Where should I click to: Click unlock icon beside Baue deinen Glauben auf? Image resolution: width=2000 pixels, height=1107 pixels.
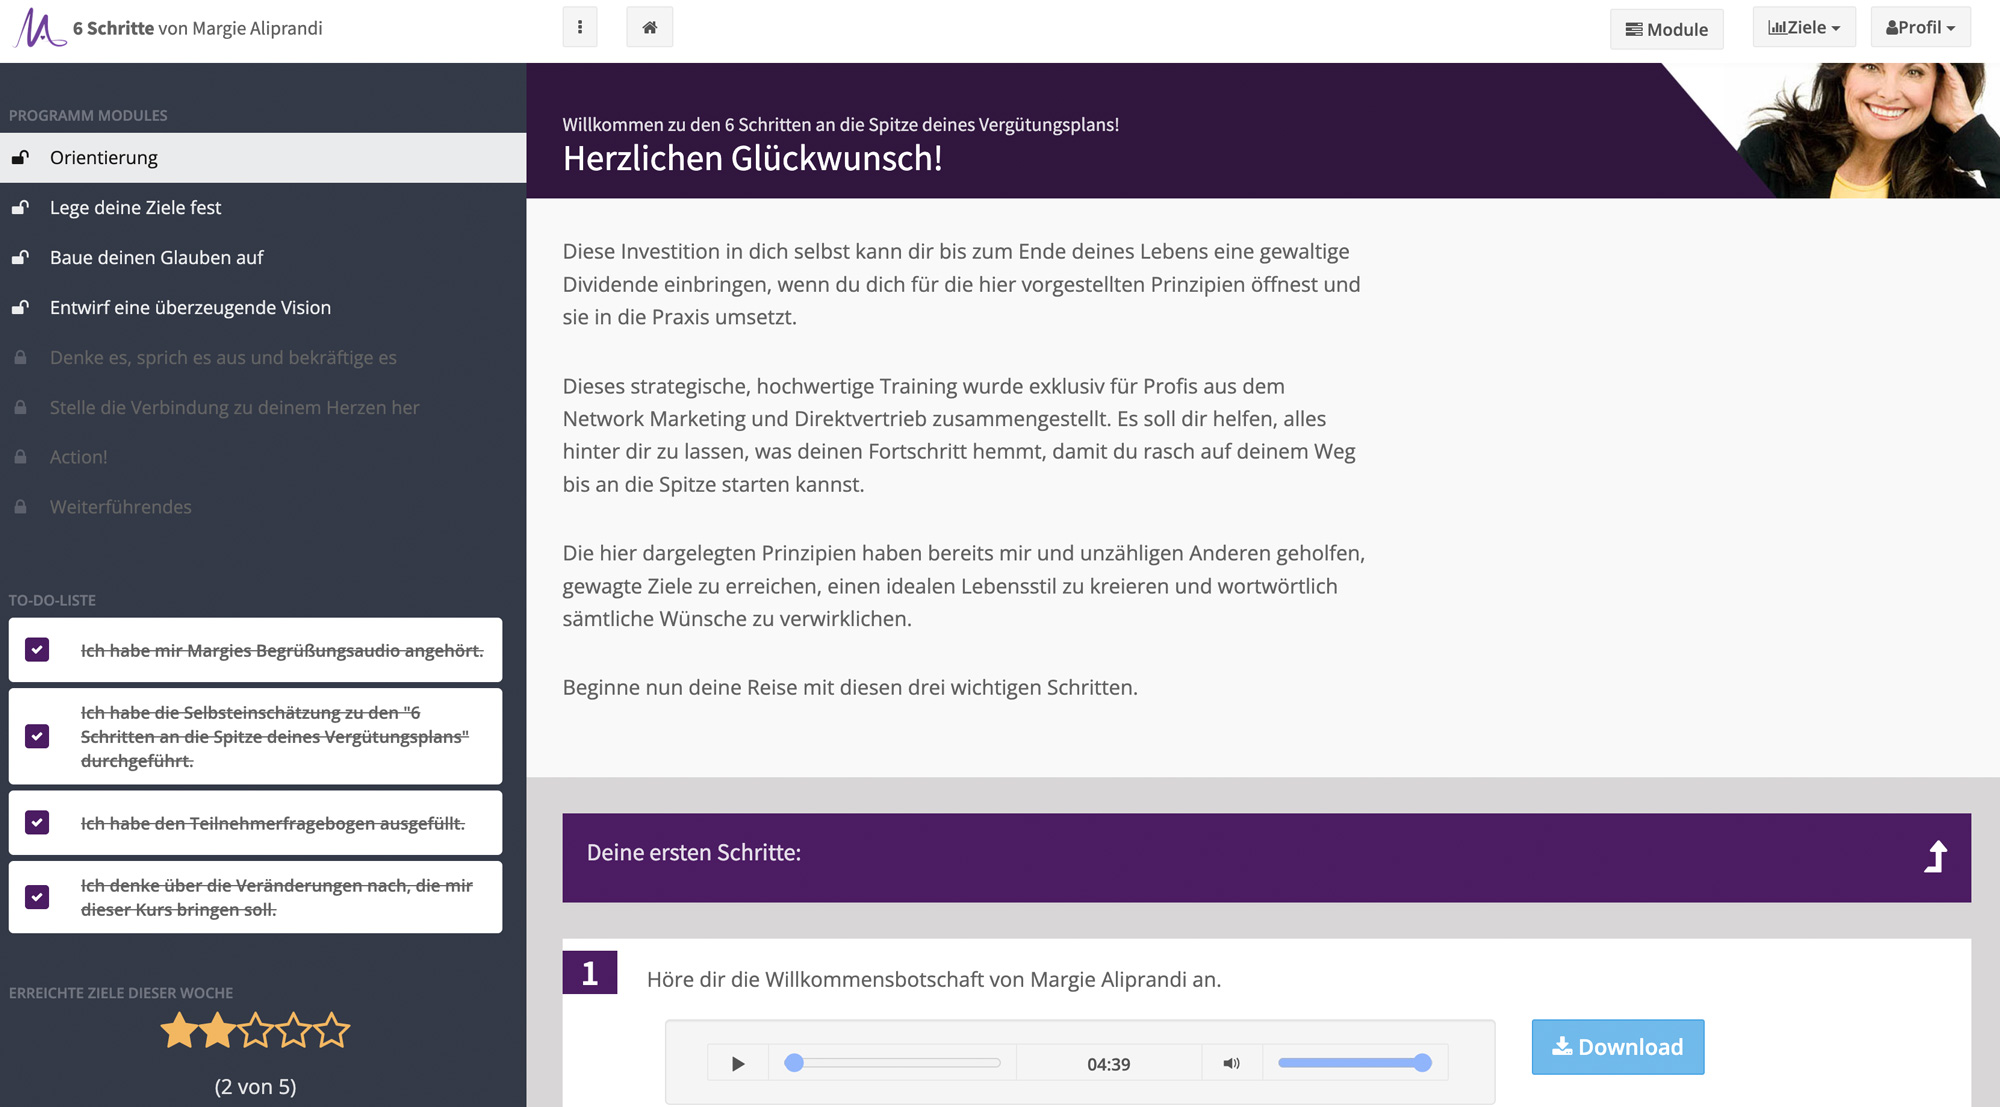(x=20, y=258)
